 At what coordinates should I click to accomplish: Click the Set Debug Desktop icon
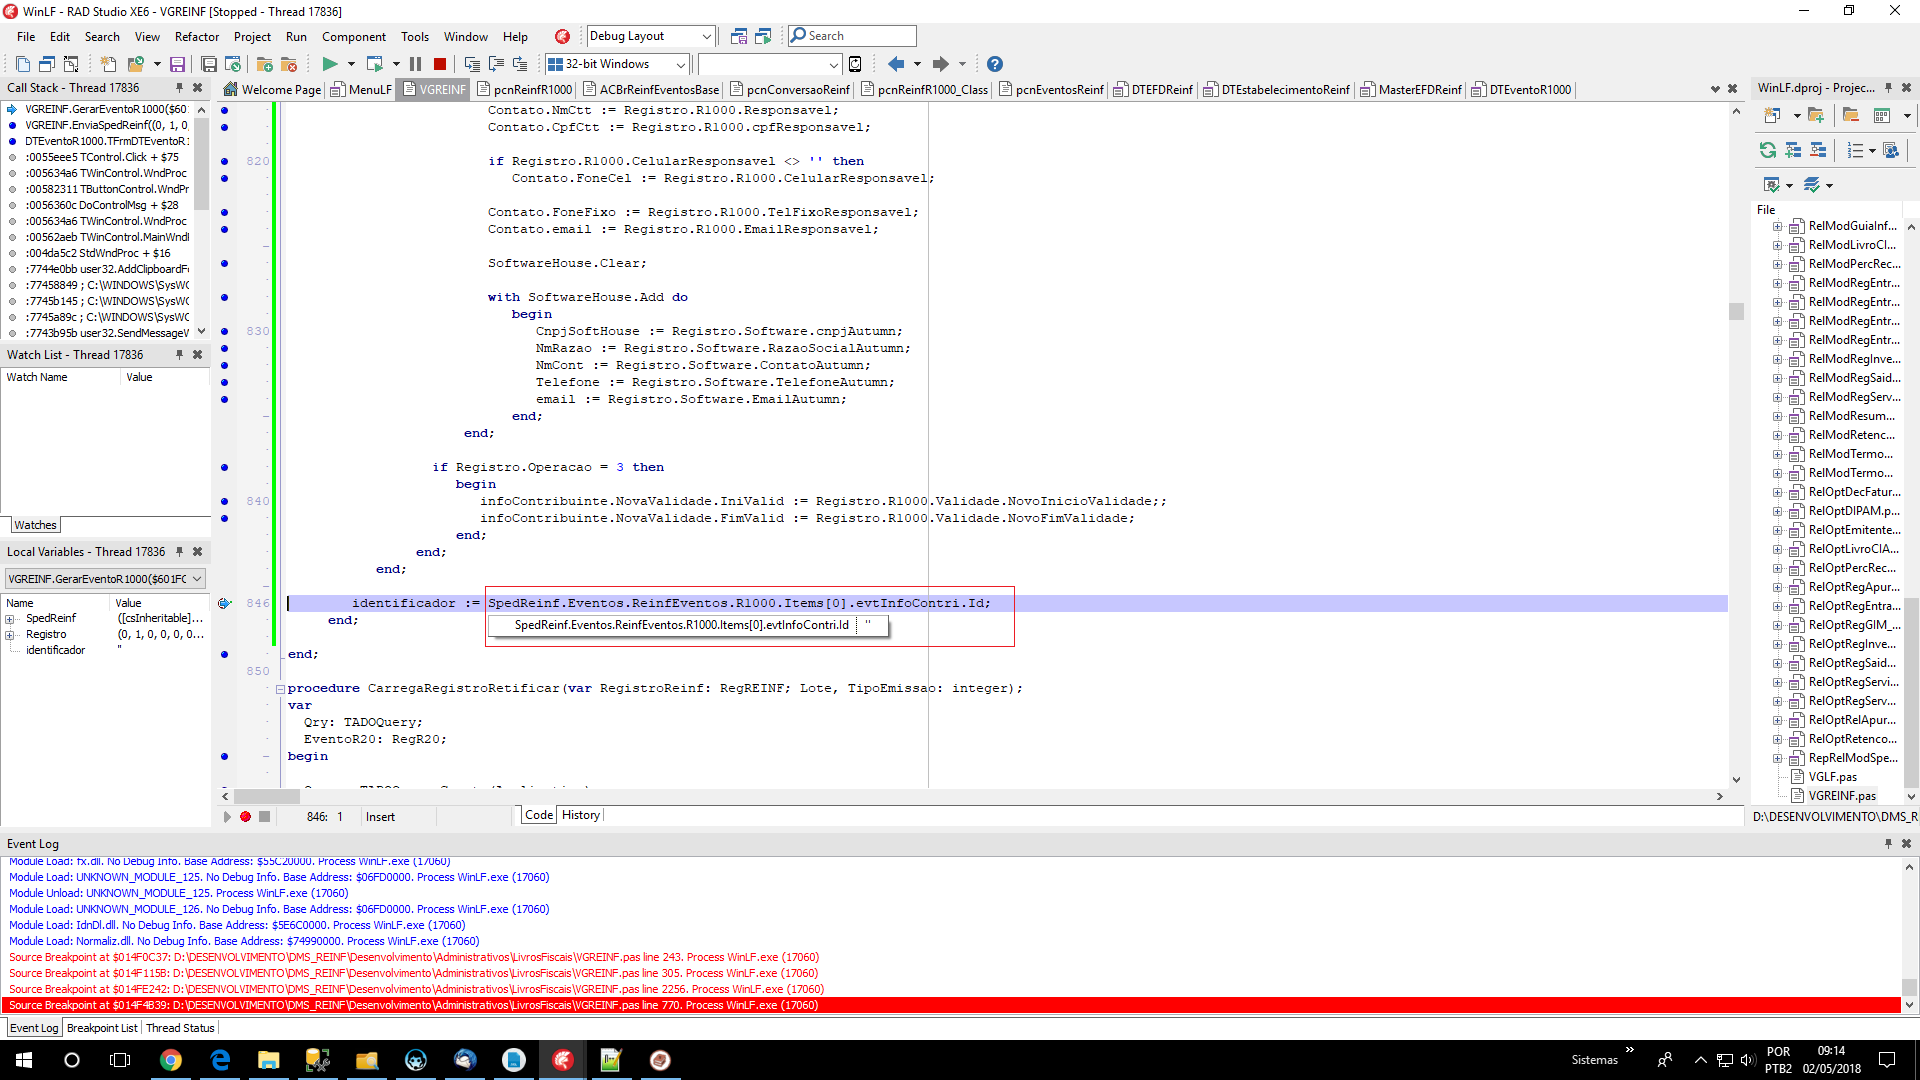point(763,36)
